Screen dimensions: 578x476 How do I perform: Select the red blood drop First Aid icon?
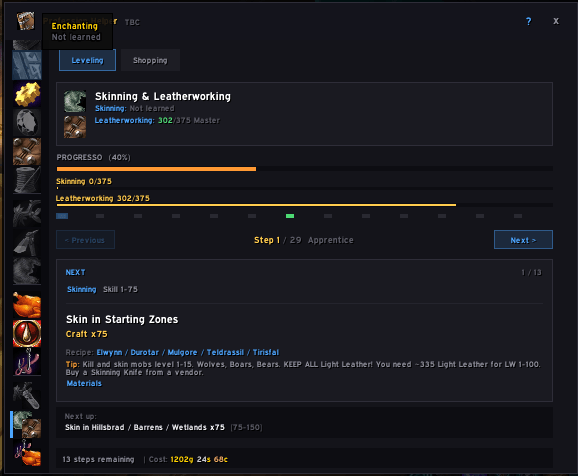[27, 333]
